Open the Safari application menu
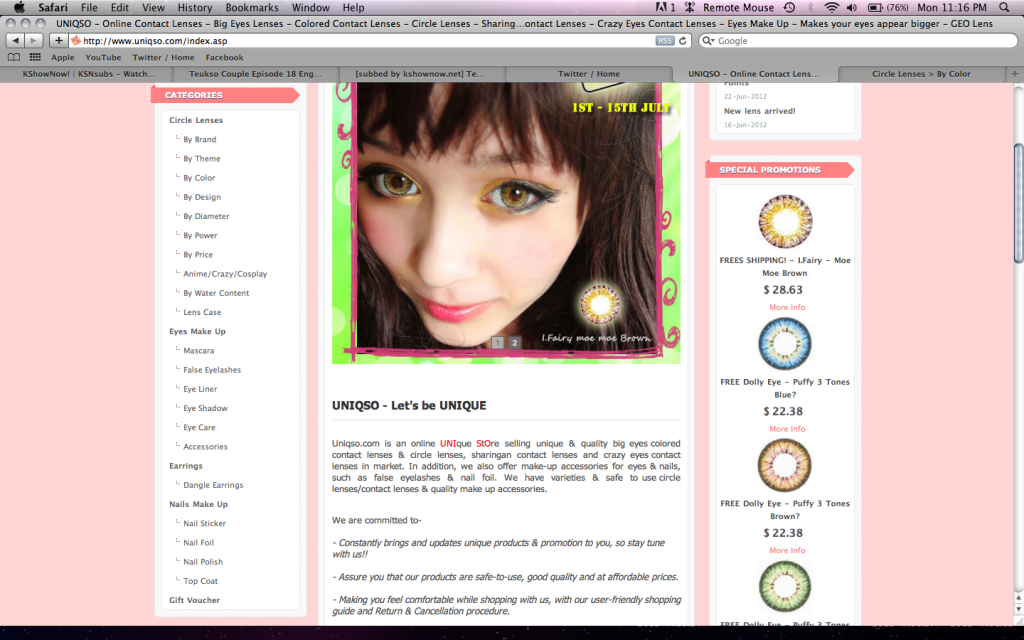1024x640 pixels. point(53,8)
